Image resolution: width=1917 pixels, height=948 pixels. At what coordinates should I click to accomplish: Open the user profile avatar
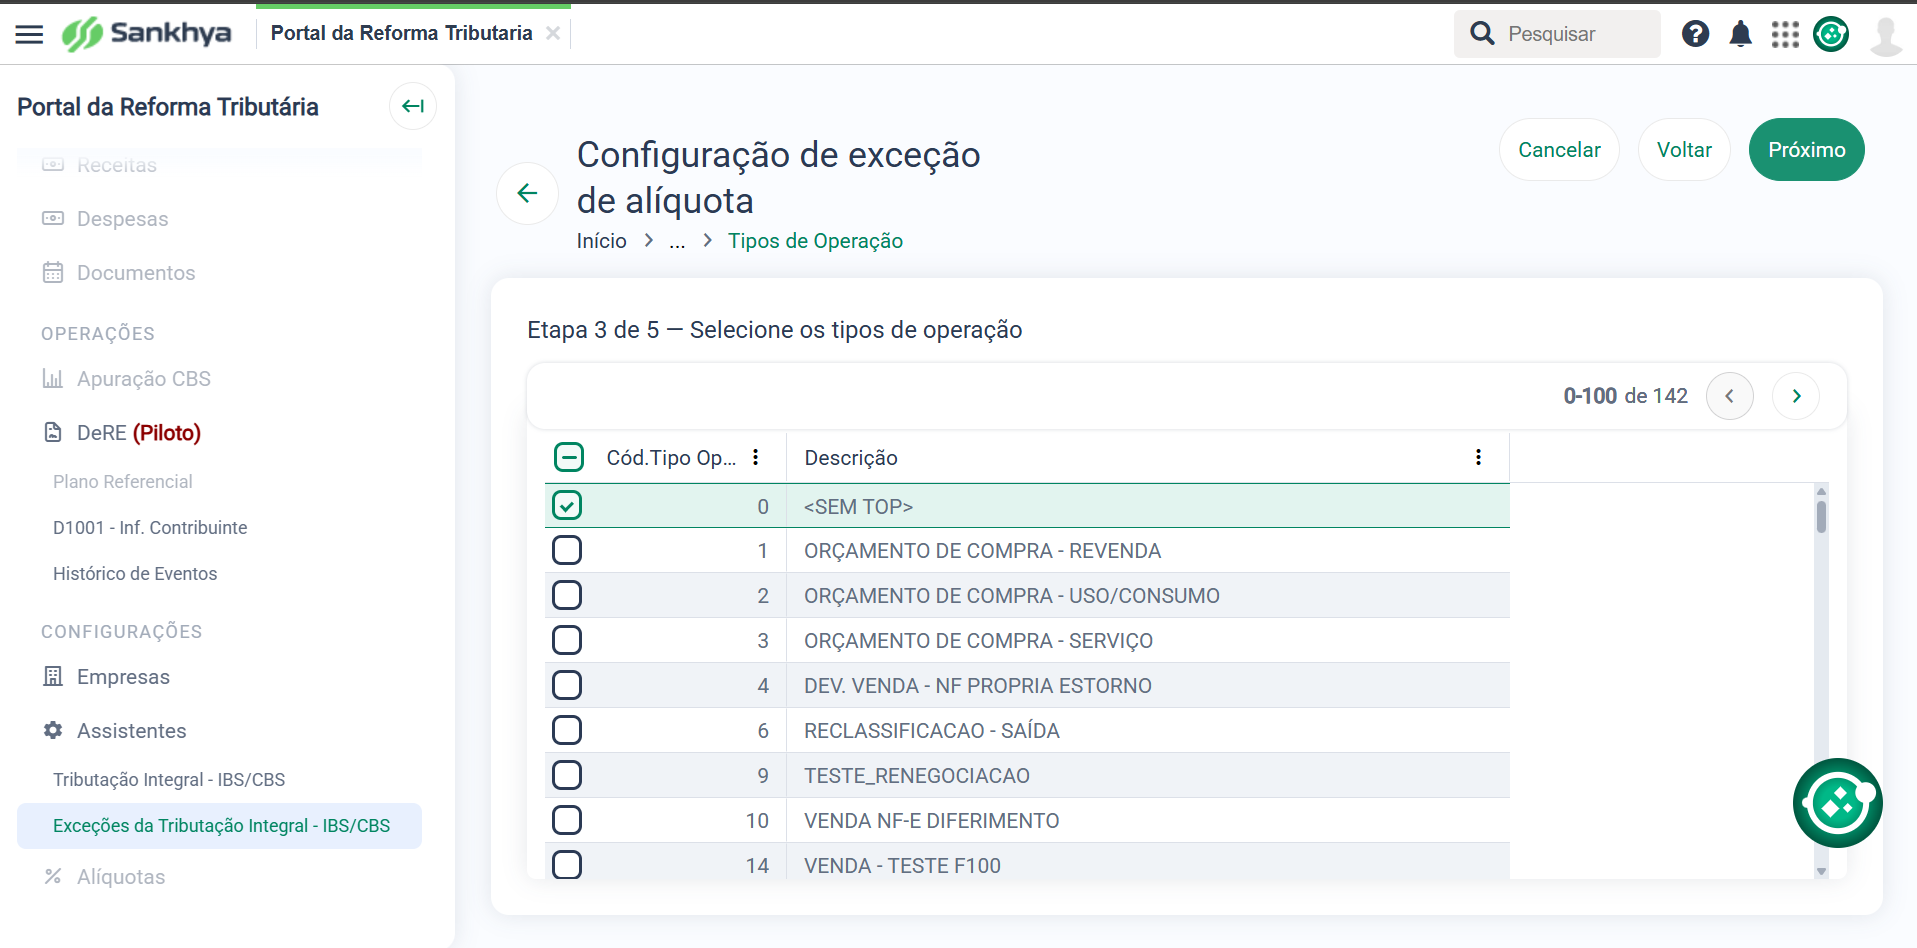[x=1886, y=36]
